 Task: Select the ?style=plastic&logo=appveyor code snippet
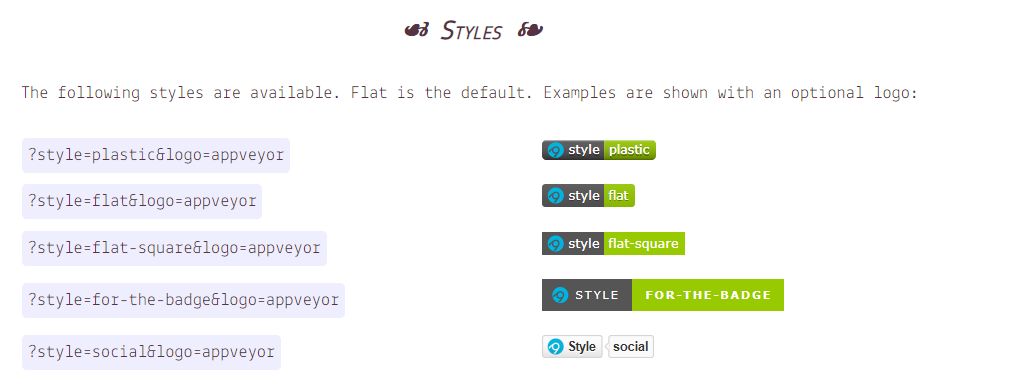pos(155,155)
